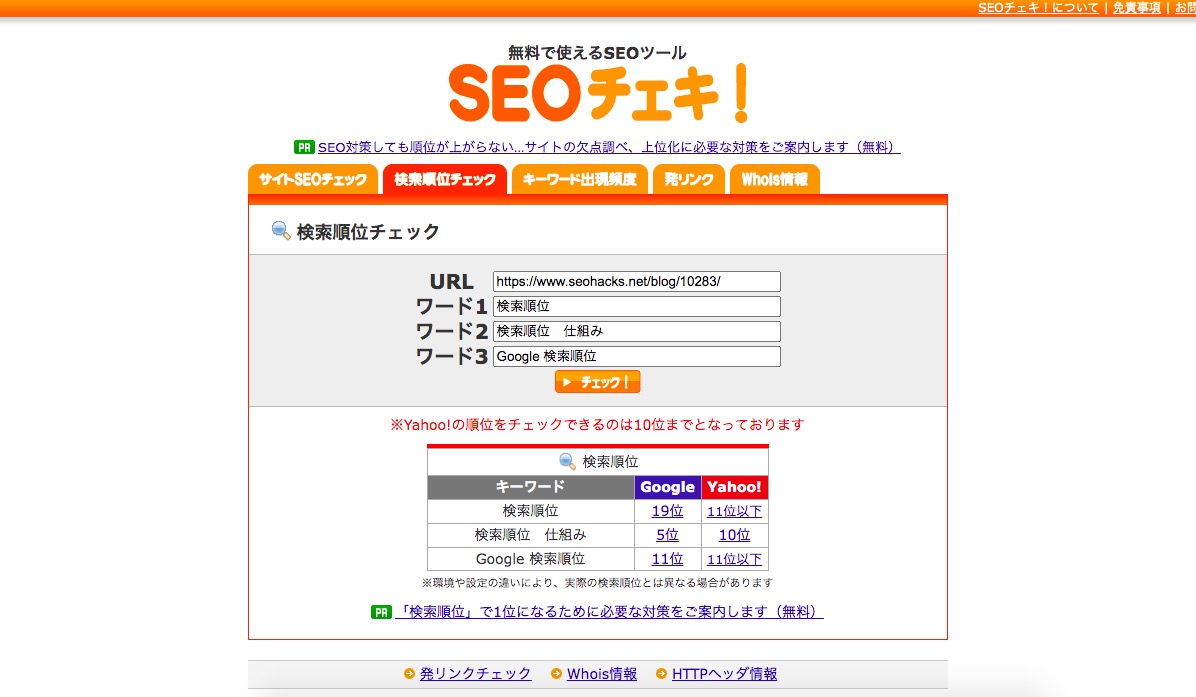Image resolution: width=1196 pixels, height=697 pixels.
Task: Click the red Yahoo! 10位 limit notice text
Action: pos(597,425)
